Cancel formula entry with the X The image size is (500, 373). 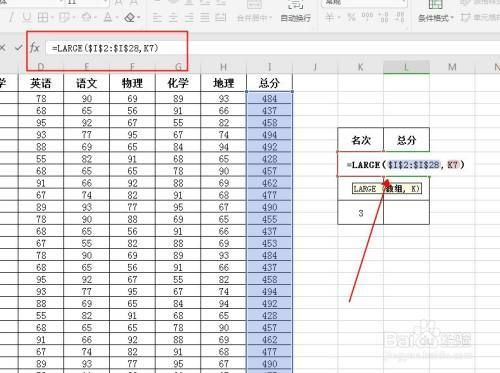3,48
